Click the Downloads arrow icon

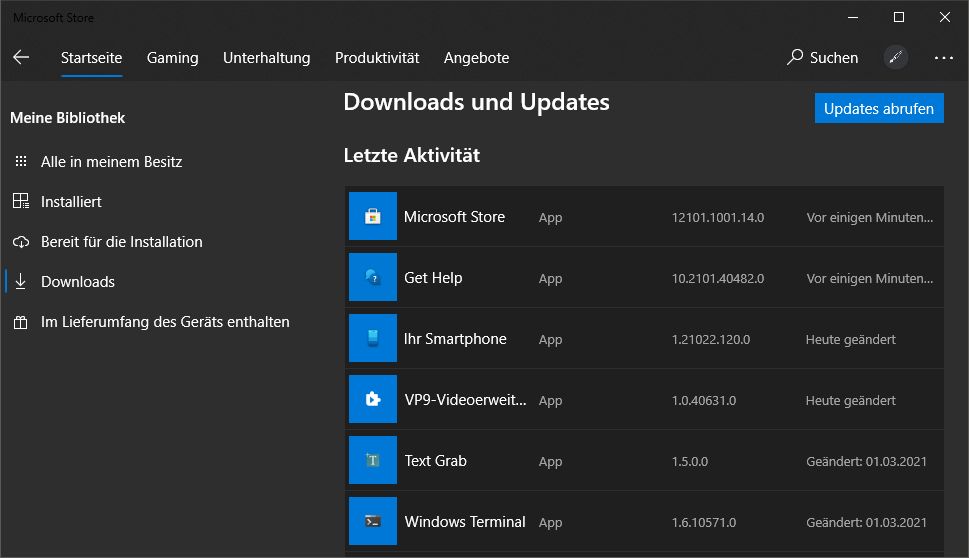point(21,282)
